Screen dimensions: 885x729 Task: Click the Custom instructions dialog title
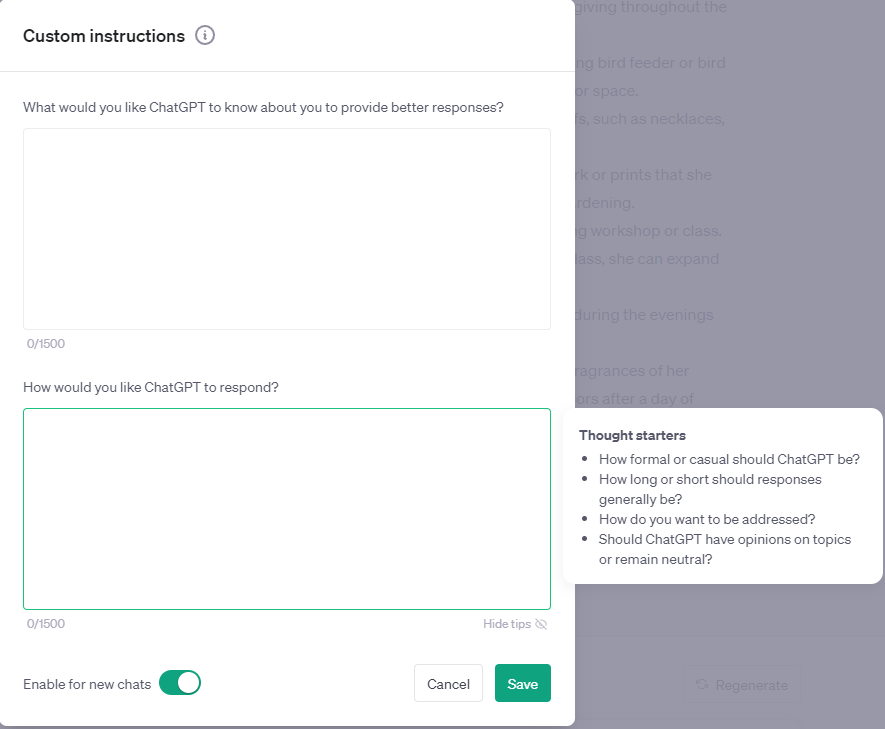pyautogui.click(x=104, y=36)
